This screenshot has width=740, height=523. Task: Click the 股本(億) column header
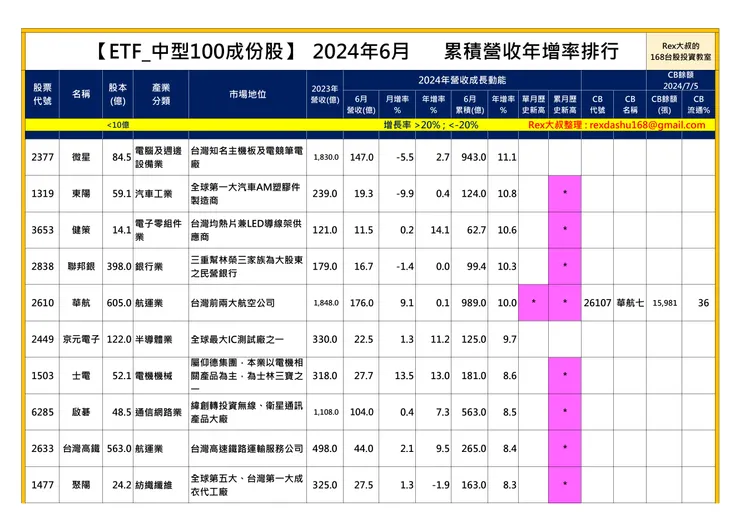(118, 94)
